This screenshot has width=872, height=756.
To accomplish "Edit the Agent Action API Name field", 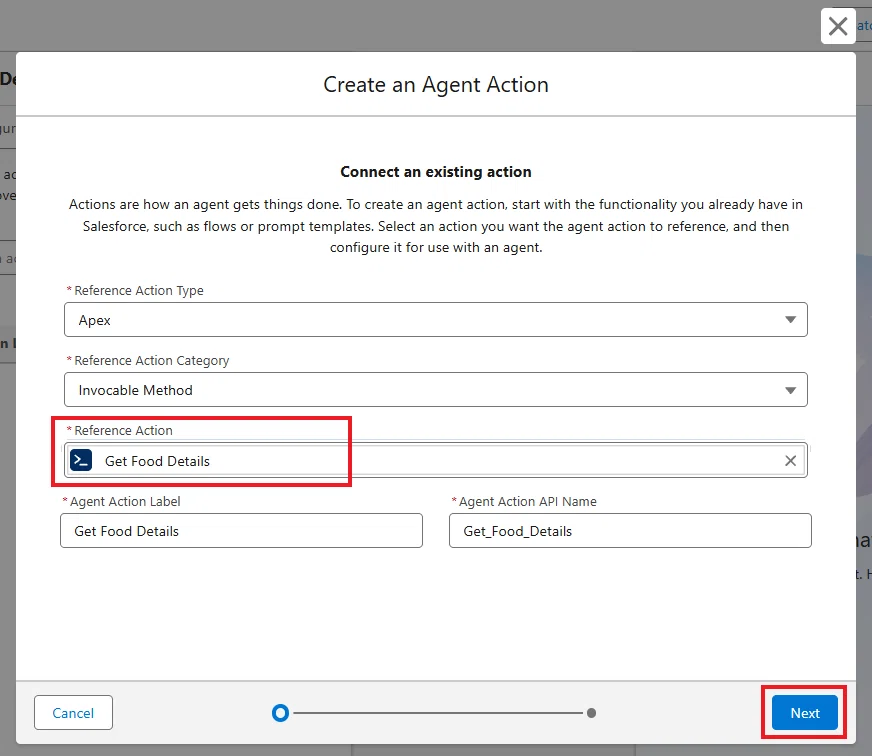I will point(630,531).
